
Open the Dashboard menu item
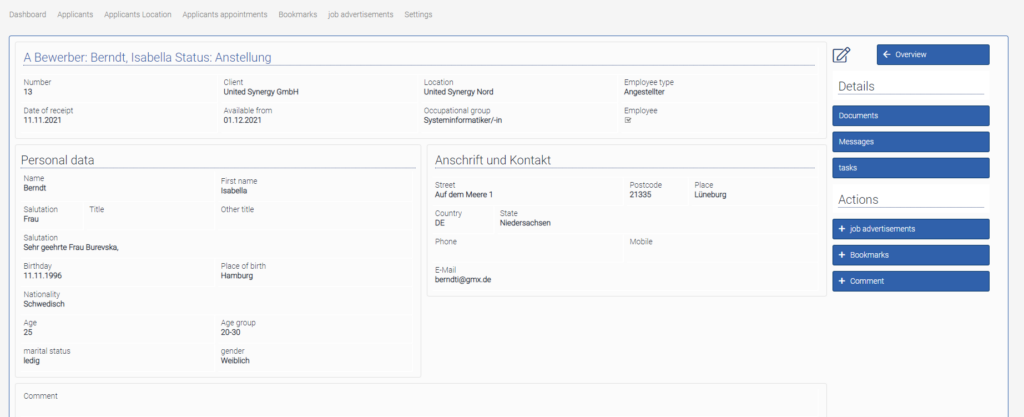[28, 15]
